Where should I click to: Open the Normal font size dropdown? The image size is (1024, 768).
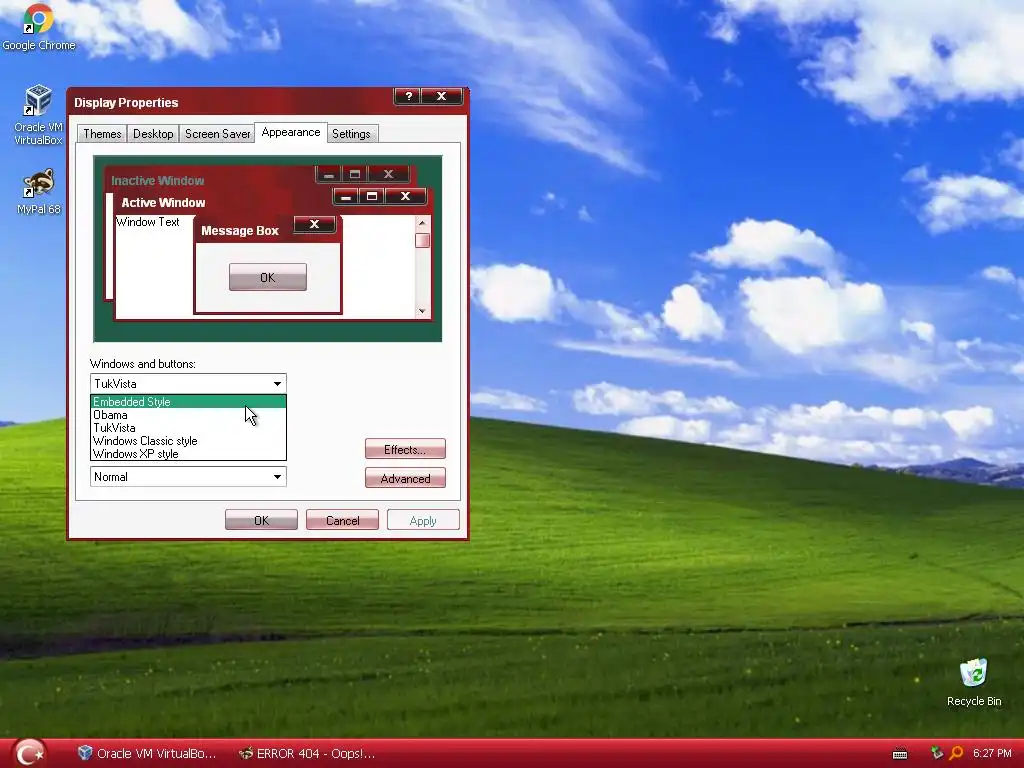click(x=188, y=477)
